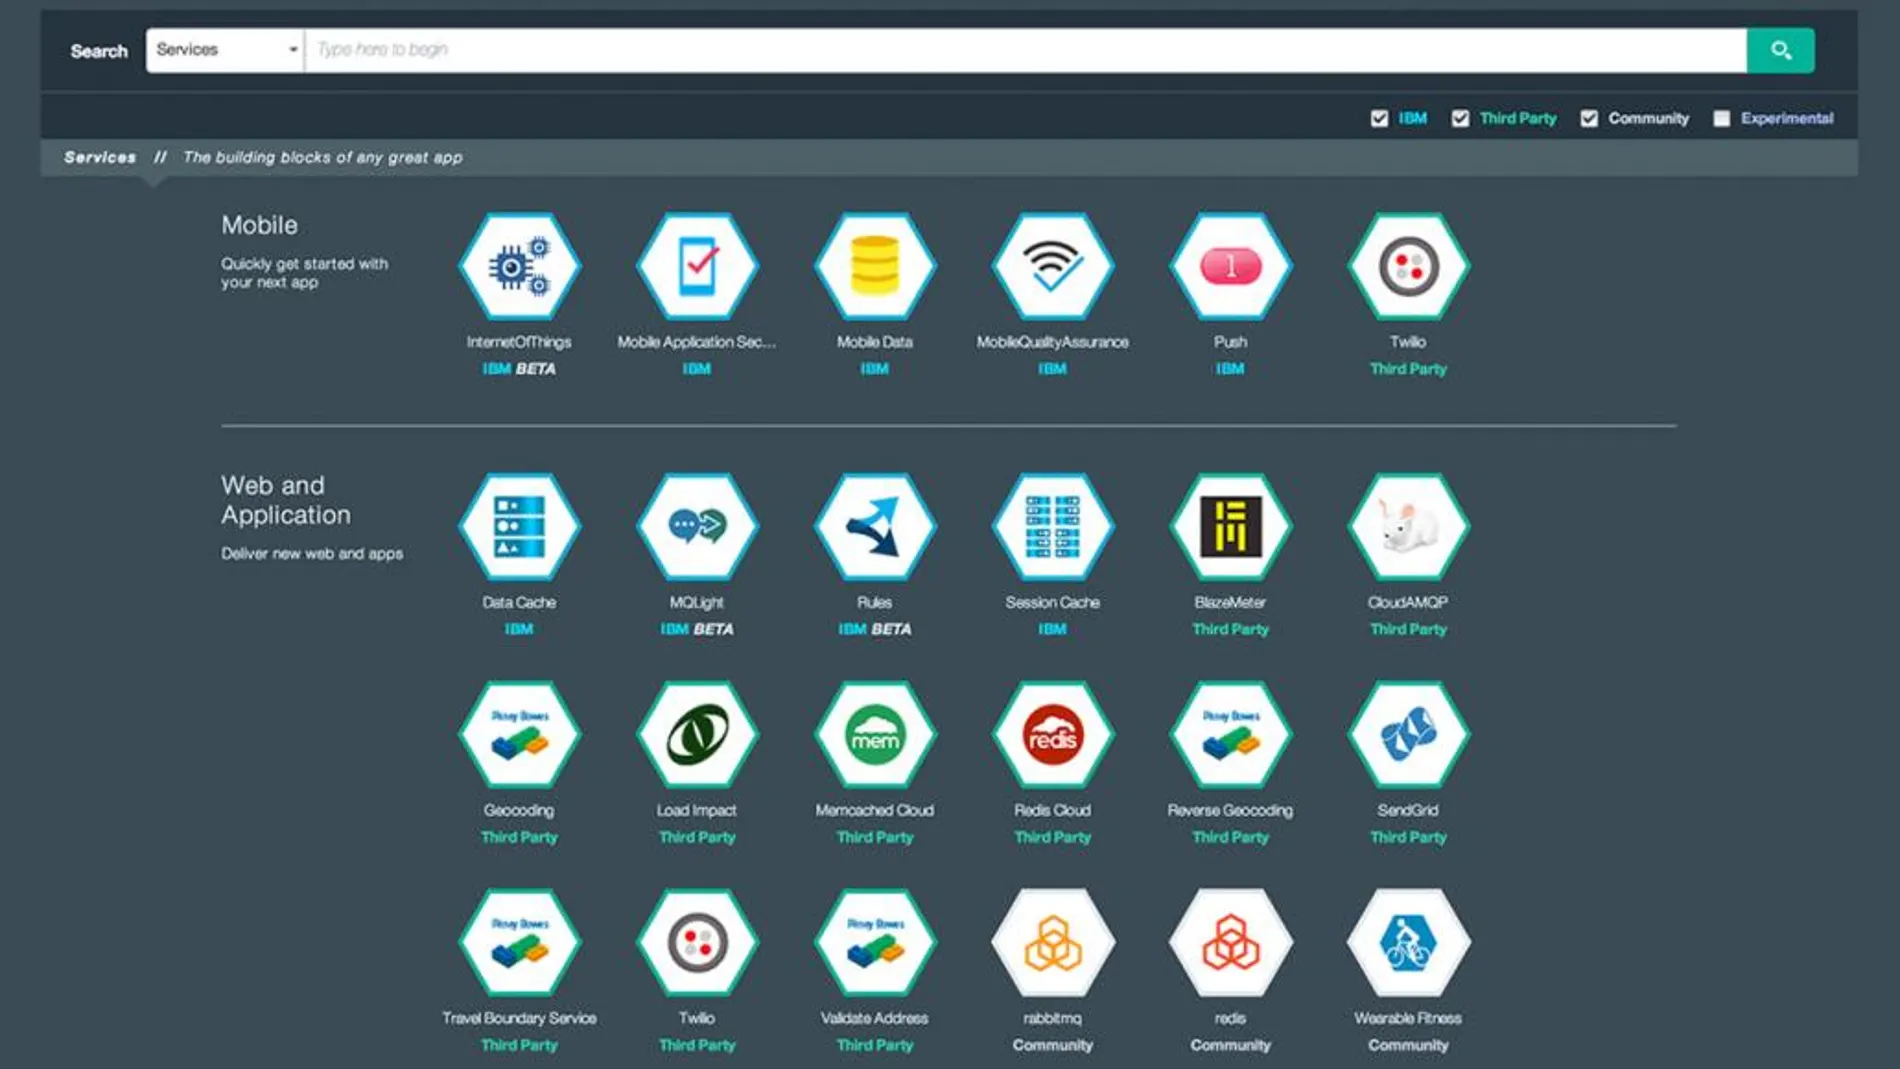The image size is (1900, 1069).
Task: Click 'Deliver new web and apps' description
Action: point(312,553)
